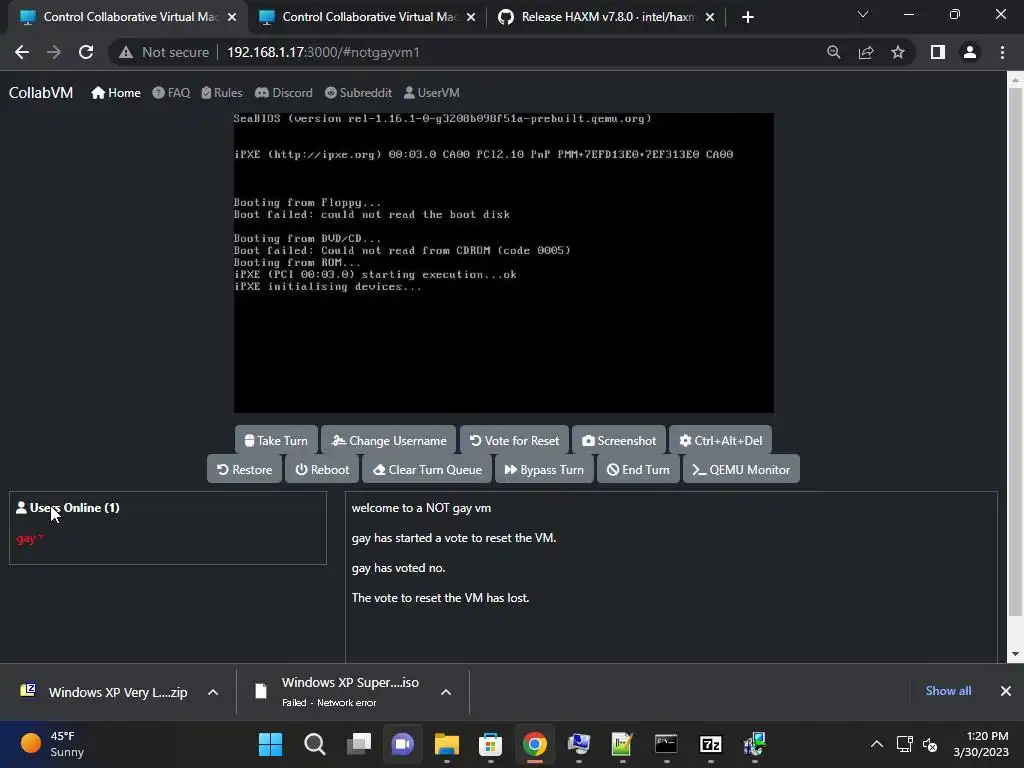Screen dimensions: 1024x768
Task: Open Change Username dialog
Action: click(x=389, y=440)
